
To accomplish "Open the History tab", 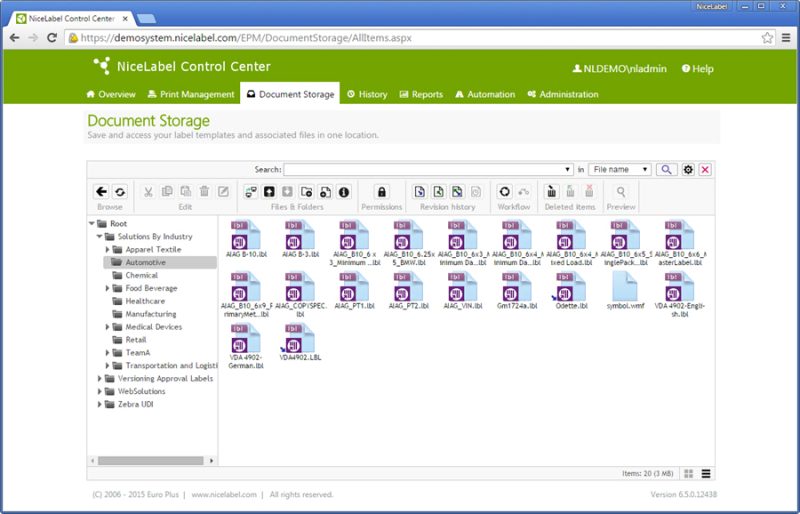I will 367,94.
